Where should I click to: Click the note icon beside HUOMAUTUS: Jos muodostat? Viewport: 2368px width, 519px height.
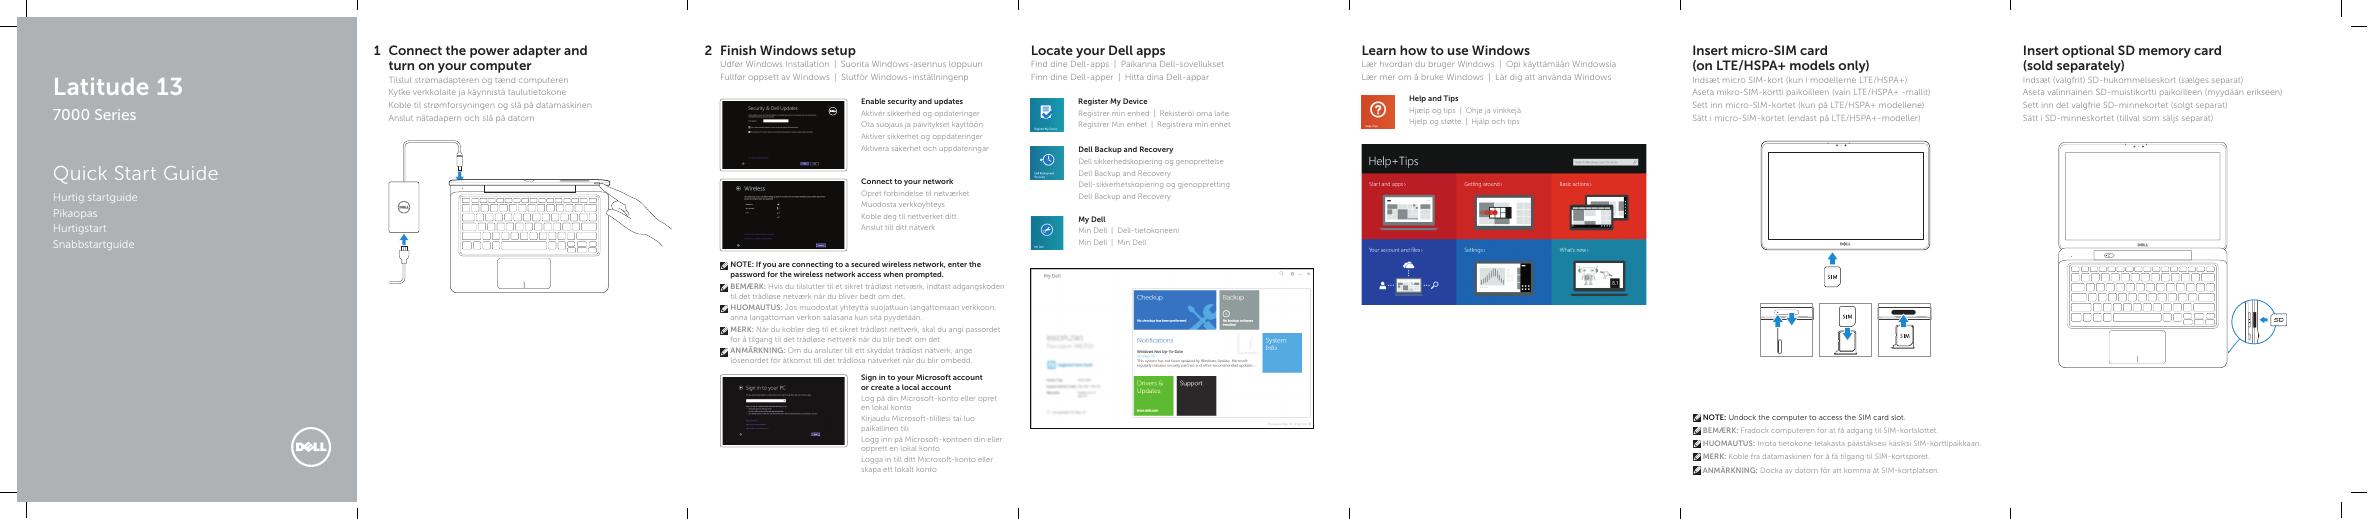pyautogui.click(x=725, y=308)
